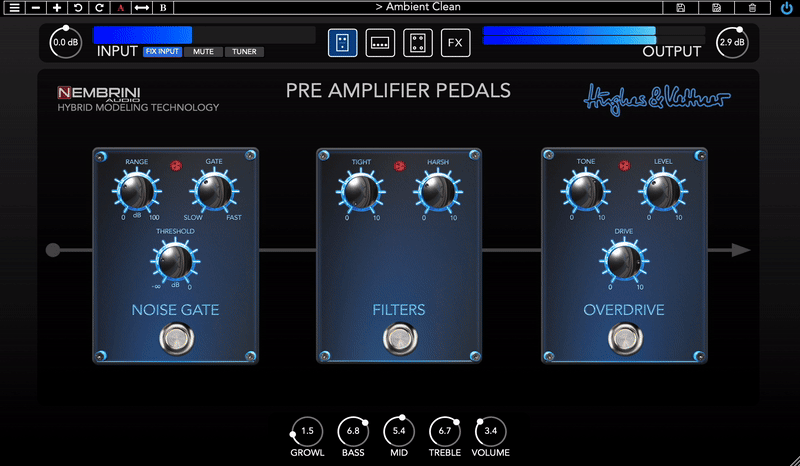Click the Nembrini Audio logo
The image size is (800, 466).
(x=98, y=93)
